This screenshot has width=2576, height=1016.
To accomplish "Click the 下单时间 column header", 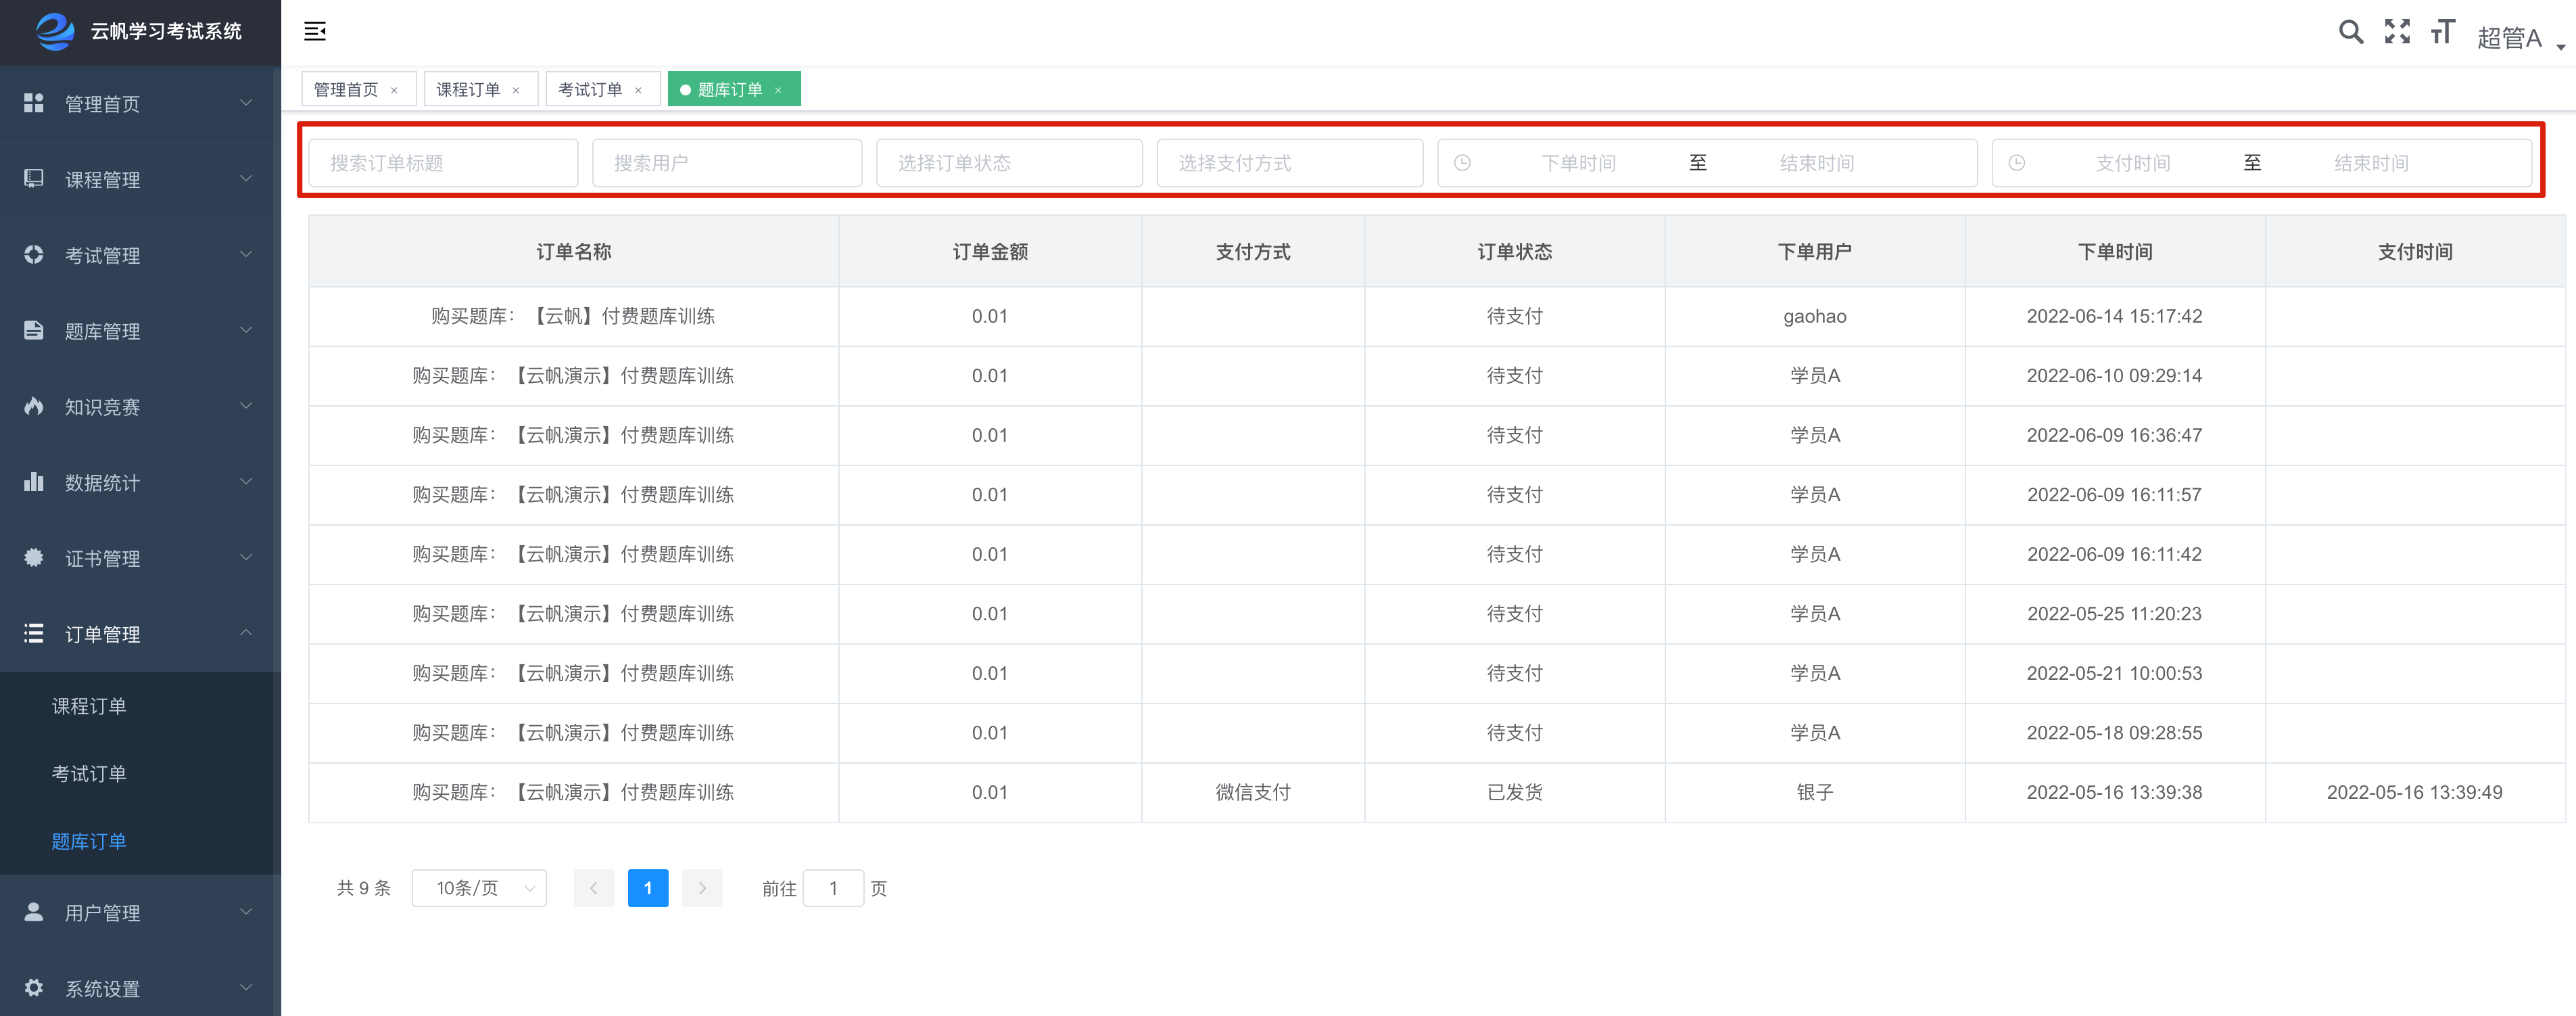I will click(x=2115, y=252).
